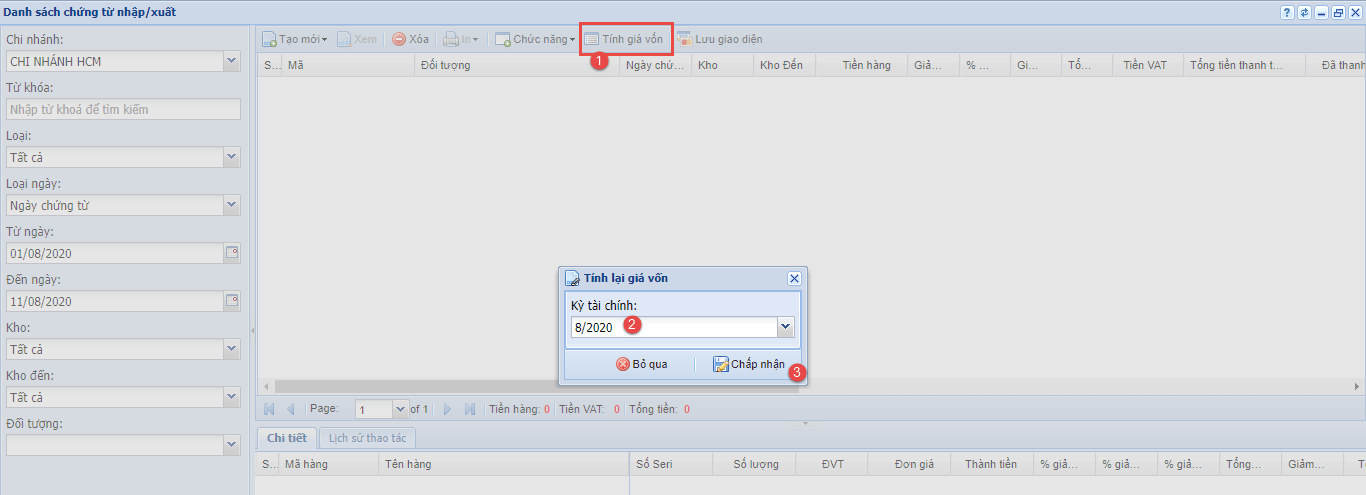
Task: Close the Tính lại giá vốn dialog
Action: [x=794, y=279]
